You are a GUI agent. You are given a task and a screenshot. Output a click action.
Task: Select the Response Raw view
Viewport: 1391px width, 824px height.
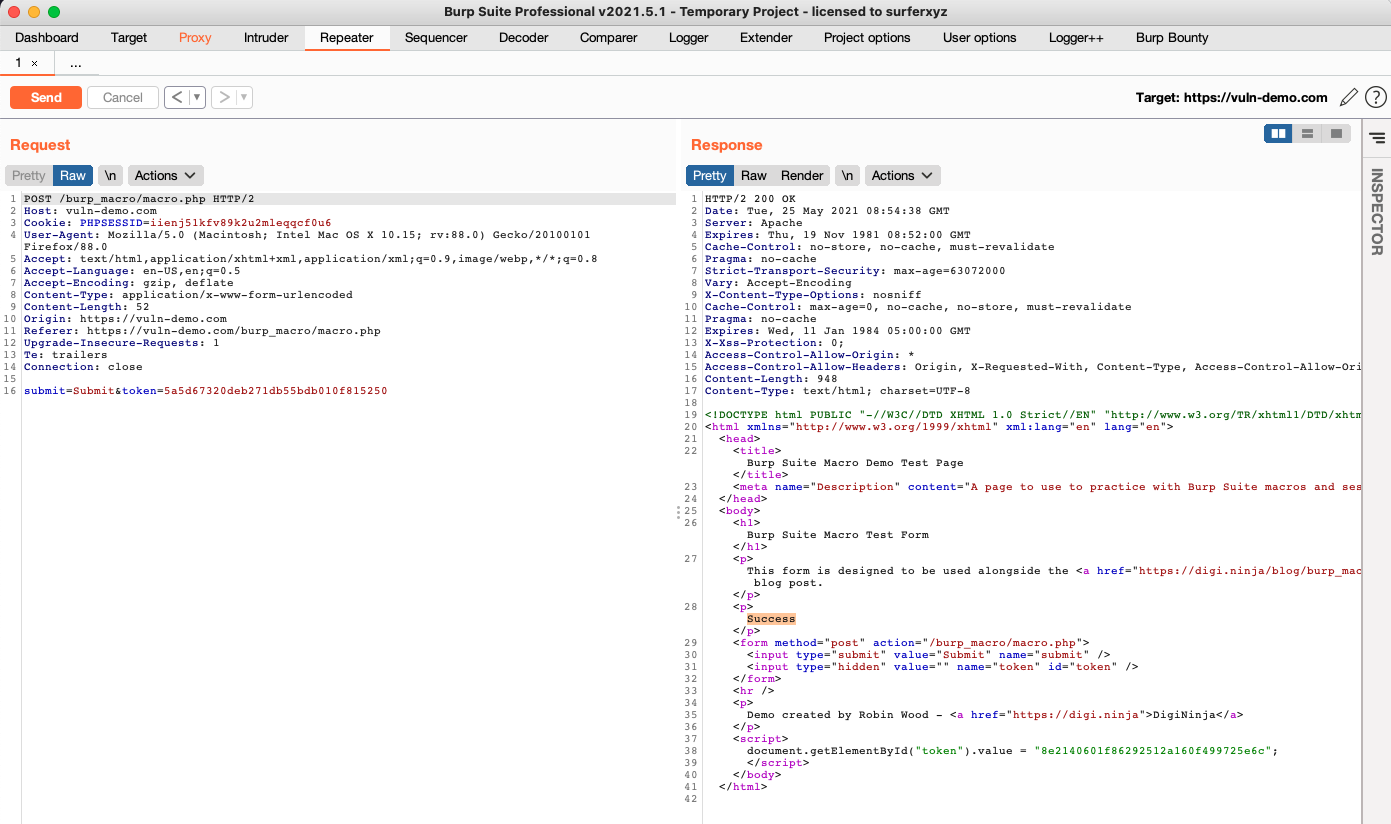pyautogui.click(x=754, y=175)
